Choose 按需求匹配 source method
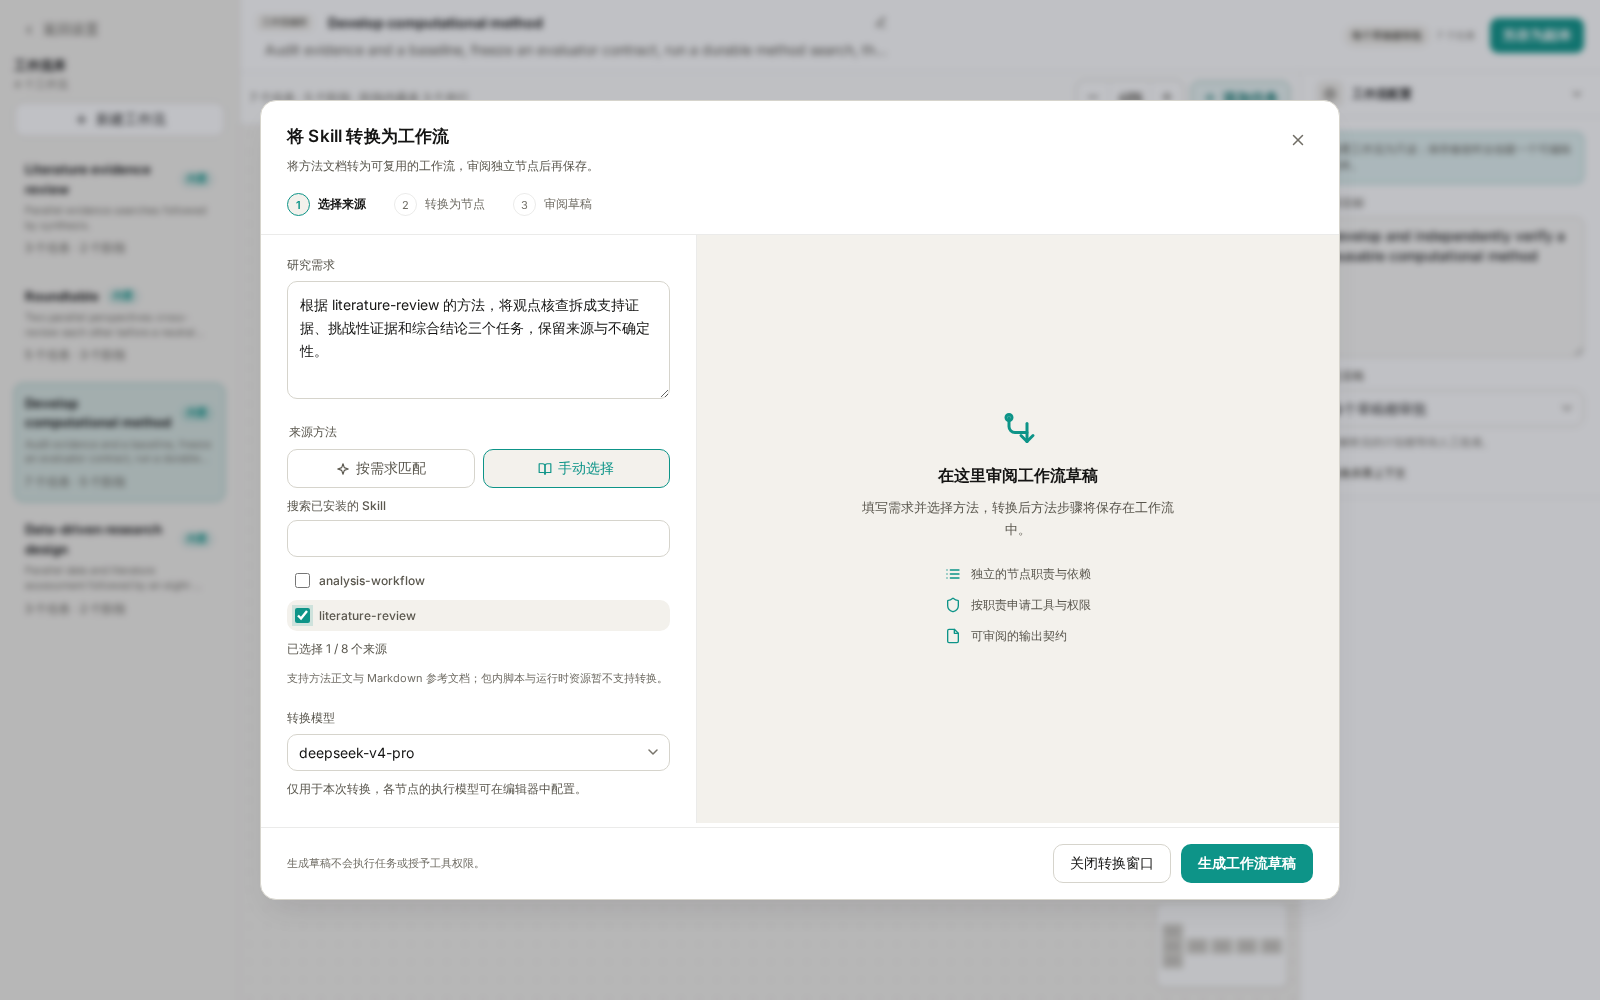 [381, 468]
